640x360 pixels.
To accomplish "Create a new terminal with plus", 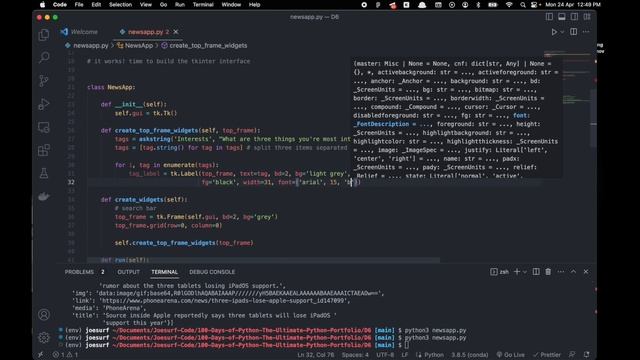I will point(517,272).
